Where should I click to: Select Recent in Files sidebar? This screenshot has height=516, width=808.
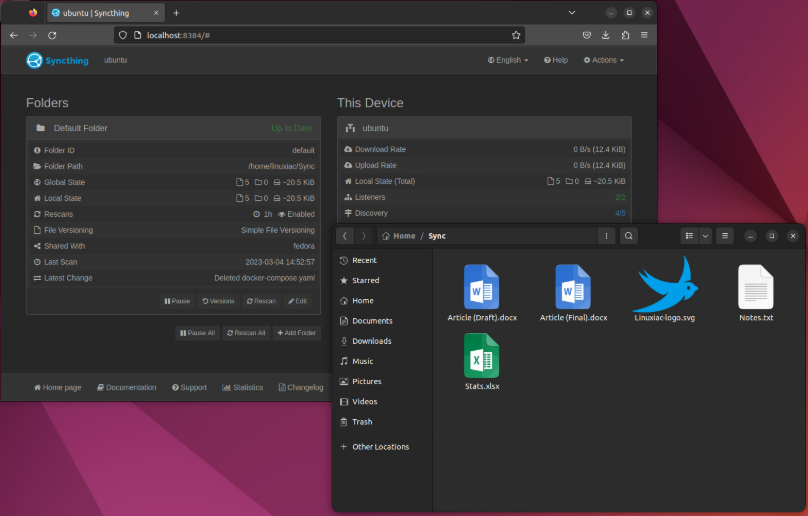(x=382, y=260)
